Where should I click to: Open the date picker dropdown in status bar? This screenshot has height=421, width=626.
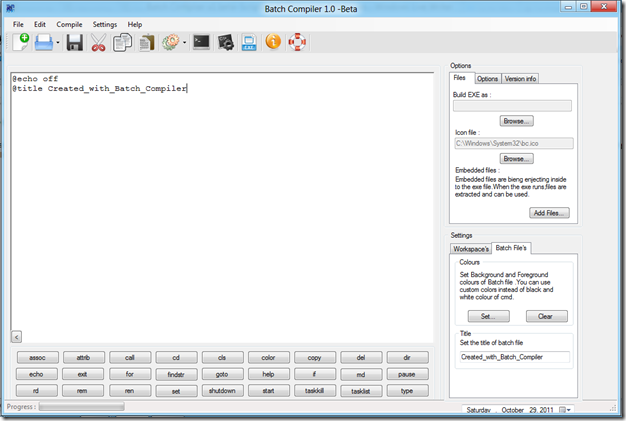point(565,410)
